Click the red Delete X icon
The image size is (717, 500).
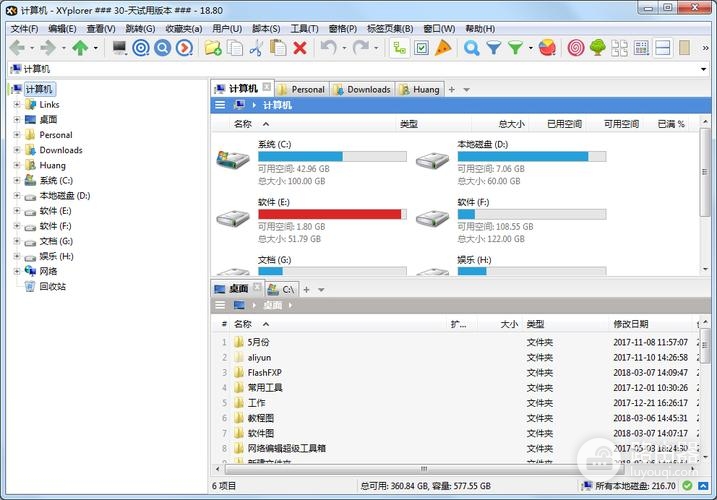tap(299, 48)
